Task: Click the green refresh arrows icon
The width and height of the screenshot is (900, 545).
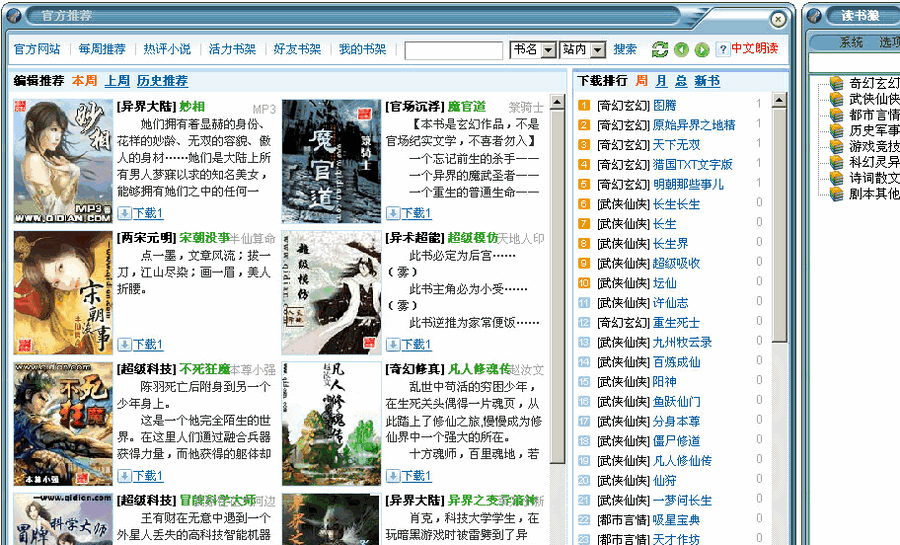Action: (x=660, y=50)
